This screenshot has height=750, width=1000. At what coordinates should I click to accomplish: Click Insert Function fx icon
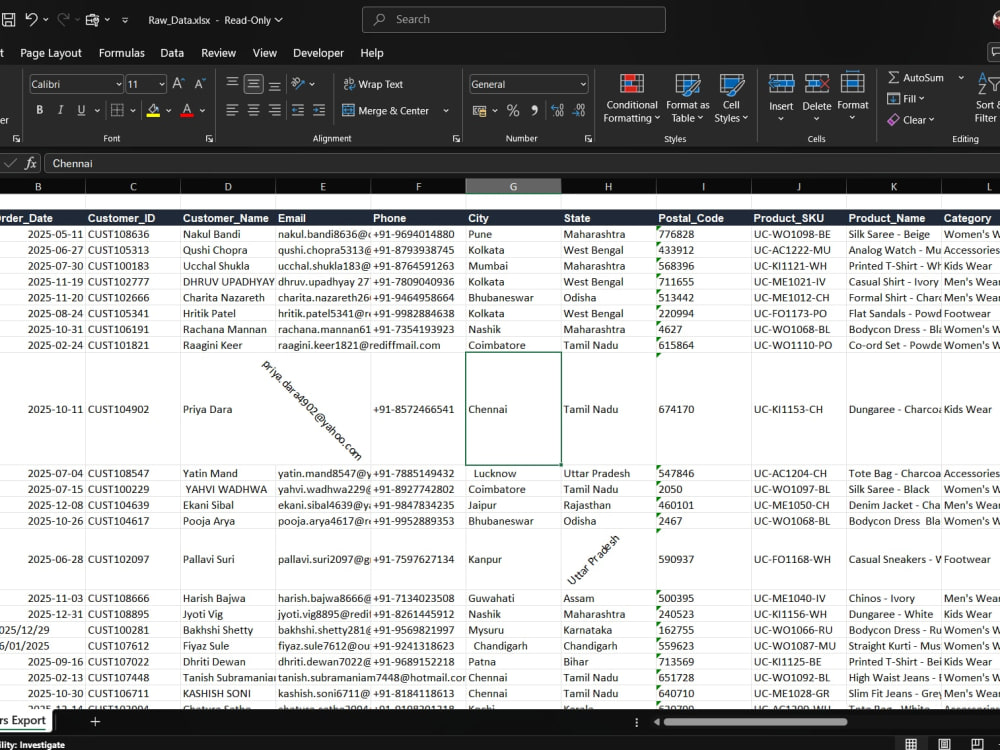tap(30, 163)
